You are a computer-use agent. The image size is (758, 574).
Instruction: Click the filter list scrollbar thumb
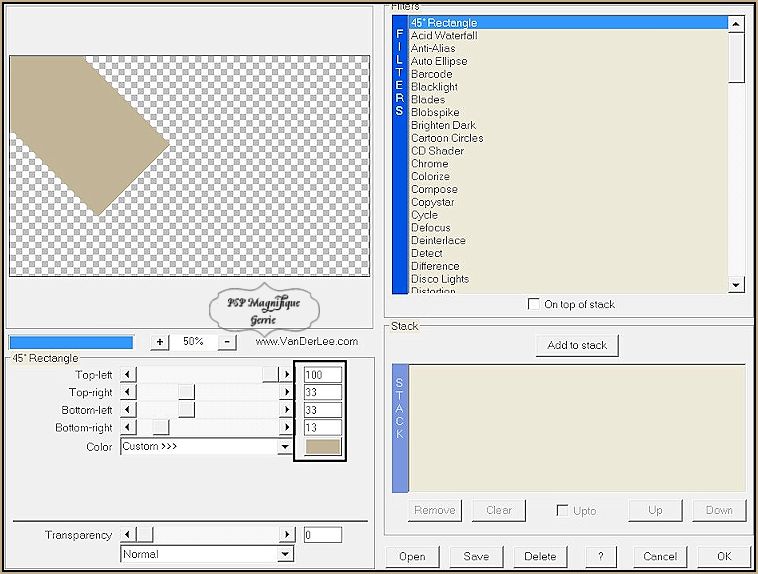736,58
